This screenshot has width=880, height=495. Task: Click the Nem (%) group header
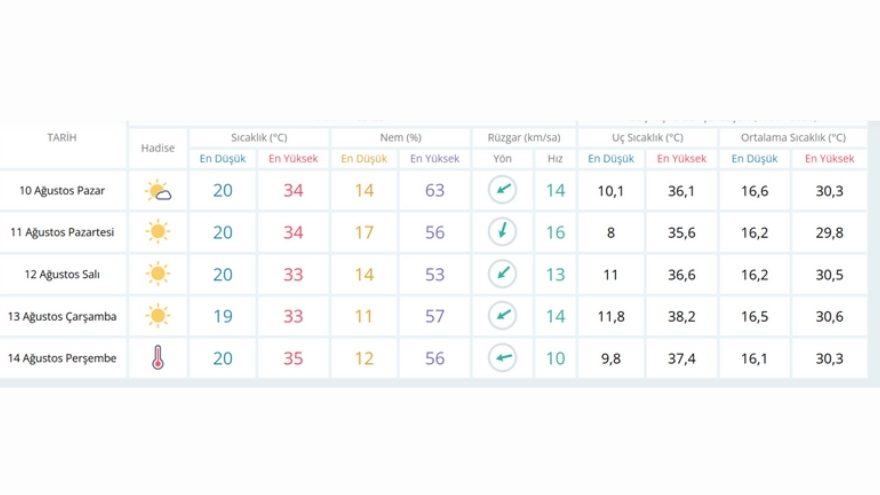[x=400, y=138]
